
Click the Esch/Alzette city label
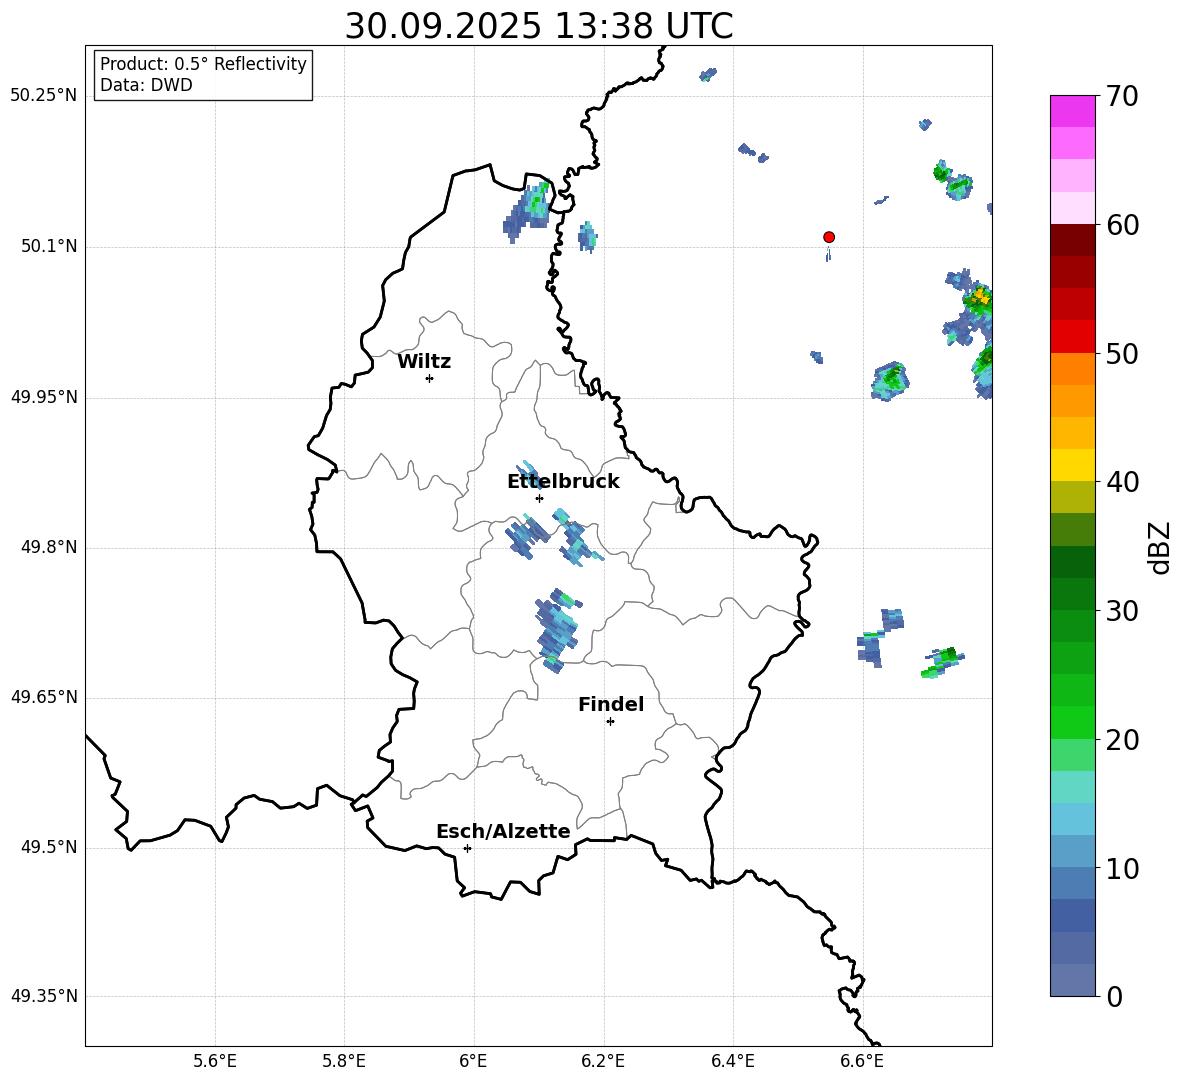[503, 831]
